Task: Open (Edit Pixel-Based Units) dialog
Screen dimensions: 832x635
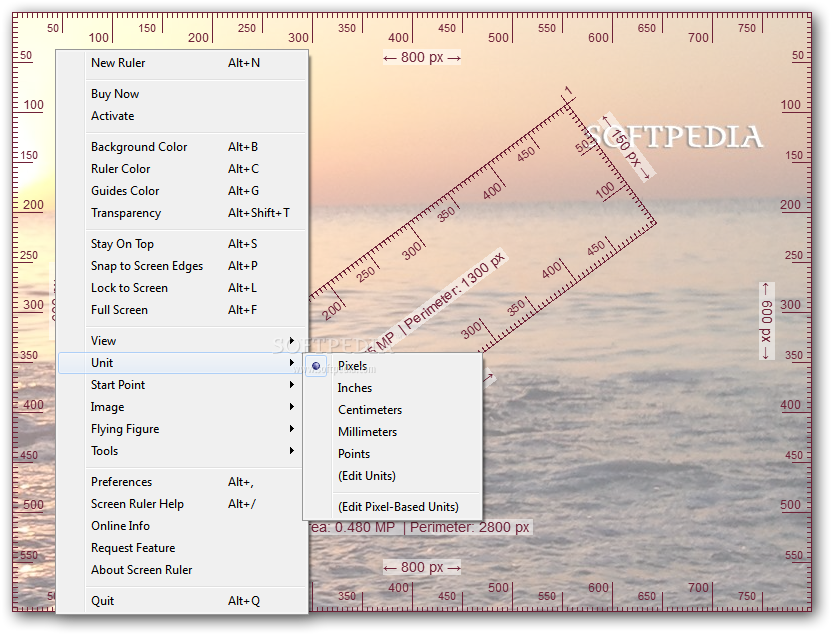Action: point(392,507)
